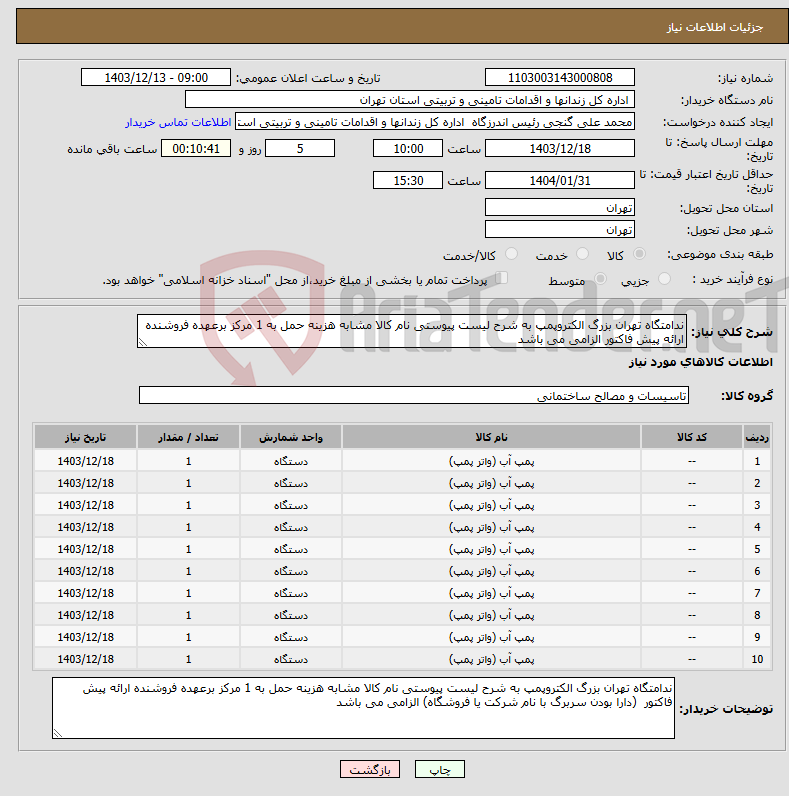Click the general description text area
Image resolution: width=789 pixels, height=796 pixels.
point(412,331)
